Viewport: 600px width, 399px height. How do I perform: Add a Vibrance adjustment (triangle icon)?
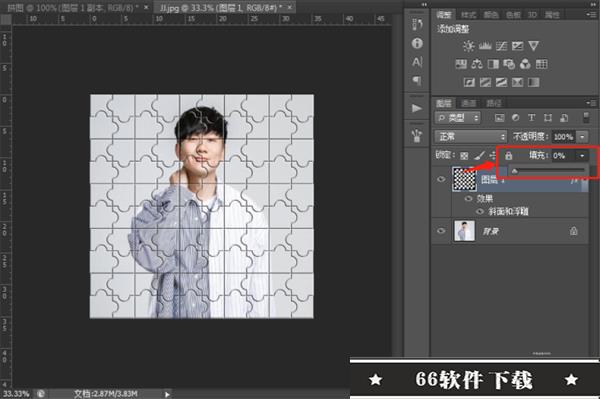pyautogui.click(x=533, y=46)
